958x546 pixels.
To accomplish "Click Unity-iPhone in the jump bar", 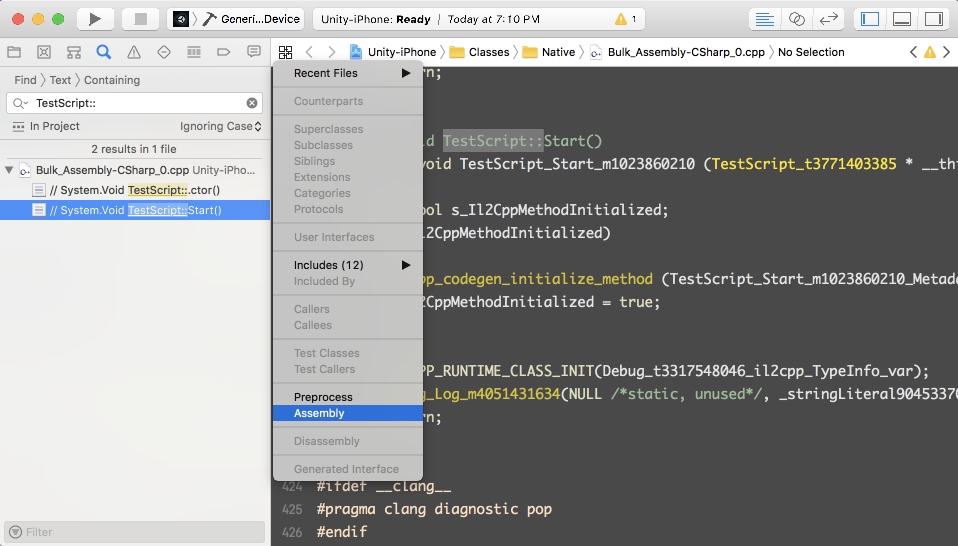I will 393,52.
